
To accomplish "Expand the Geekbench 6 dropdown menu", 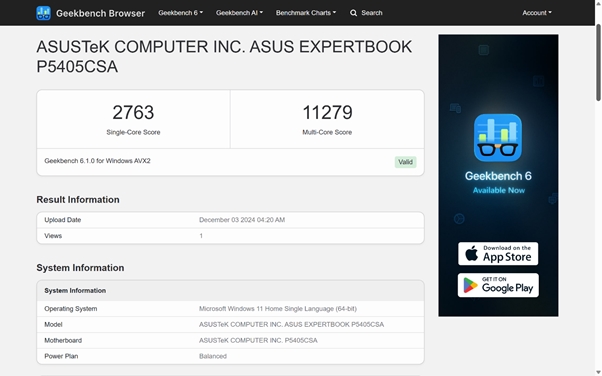I will point(180,13).
